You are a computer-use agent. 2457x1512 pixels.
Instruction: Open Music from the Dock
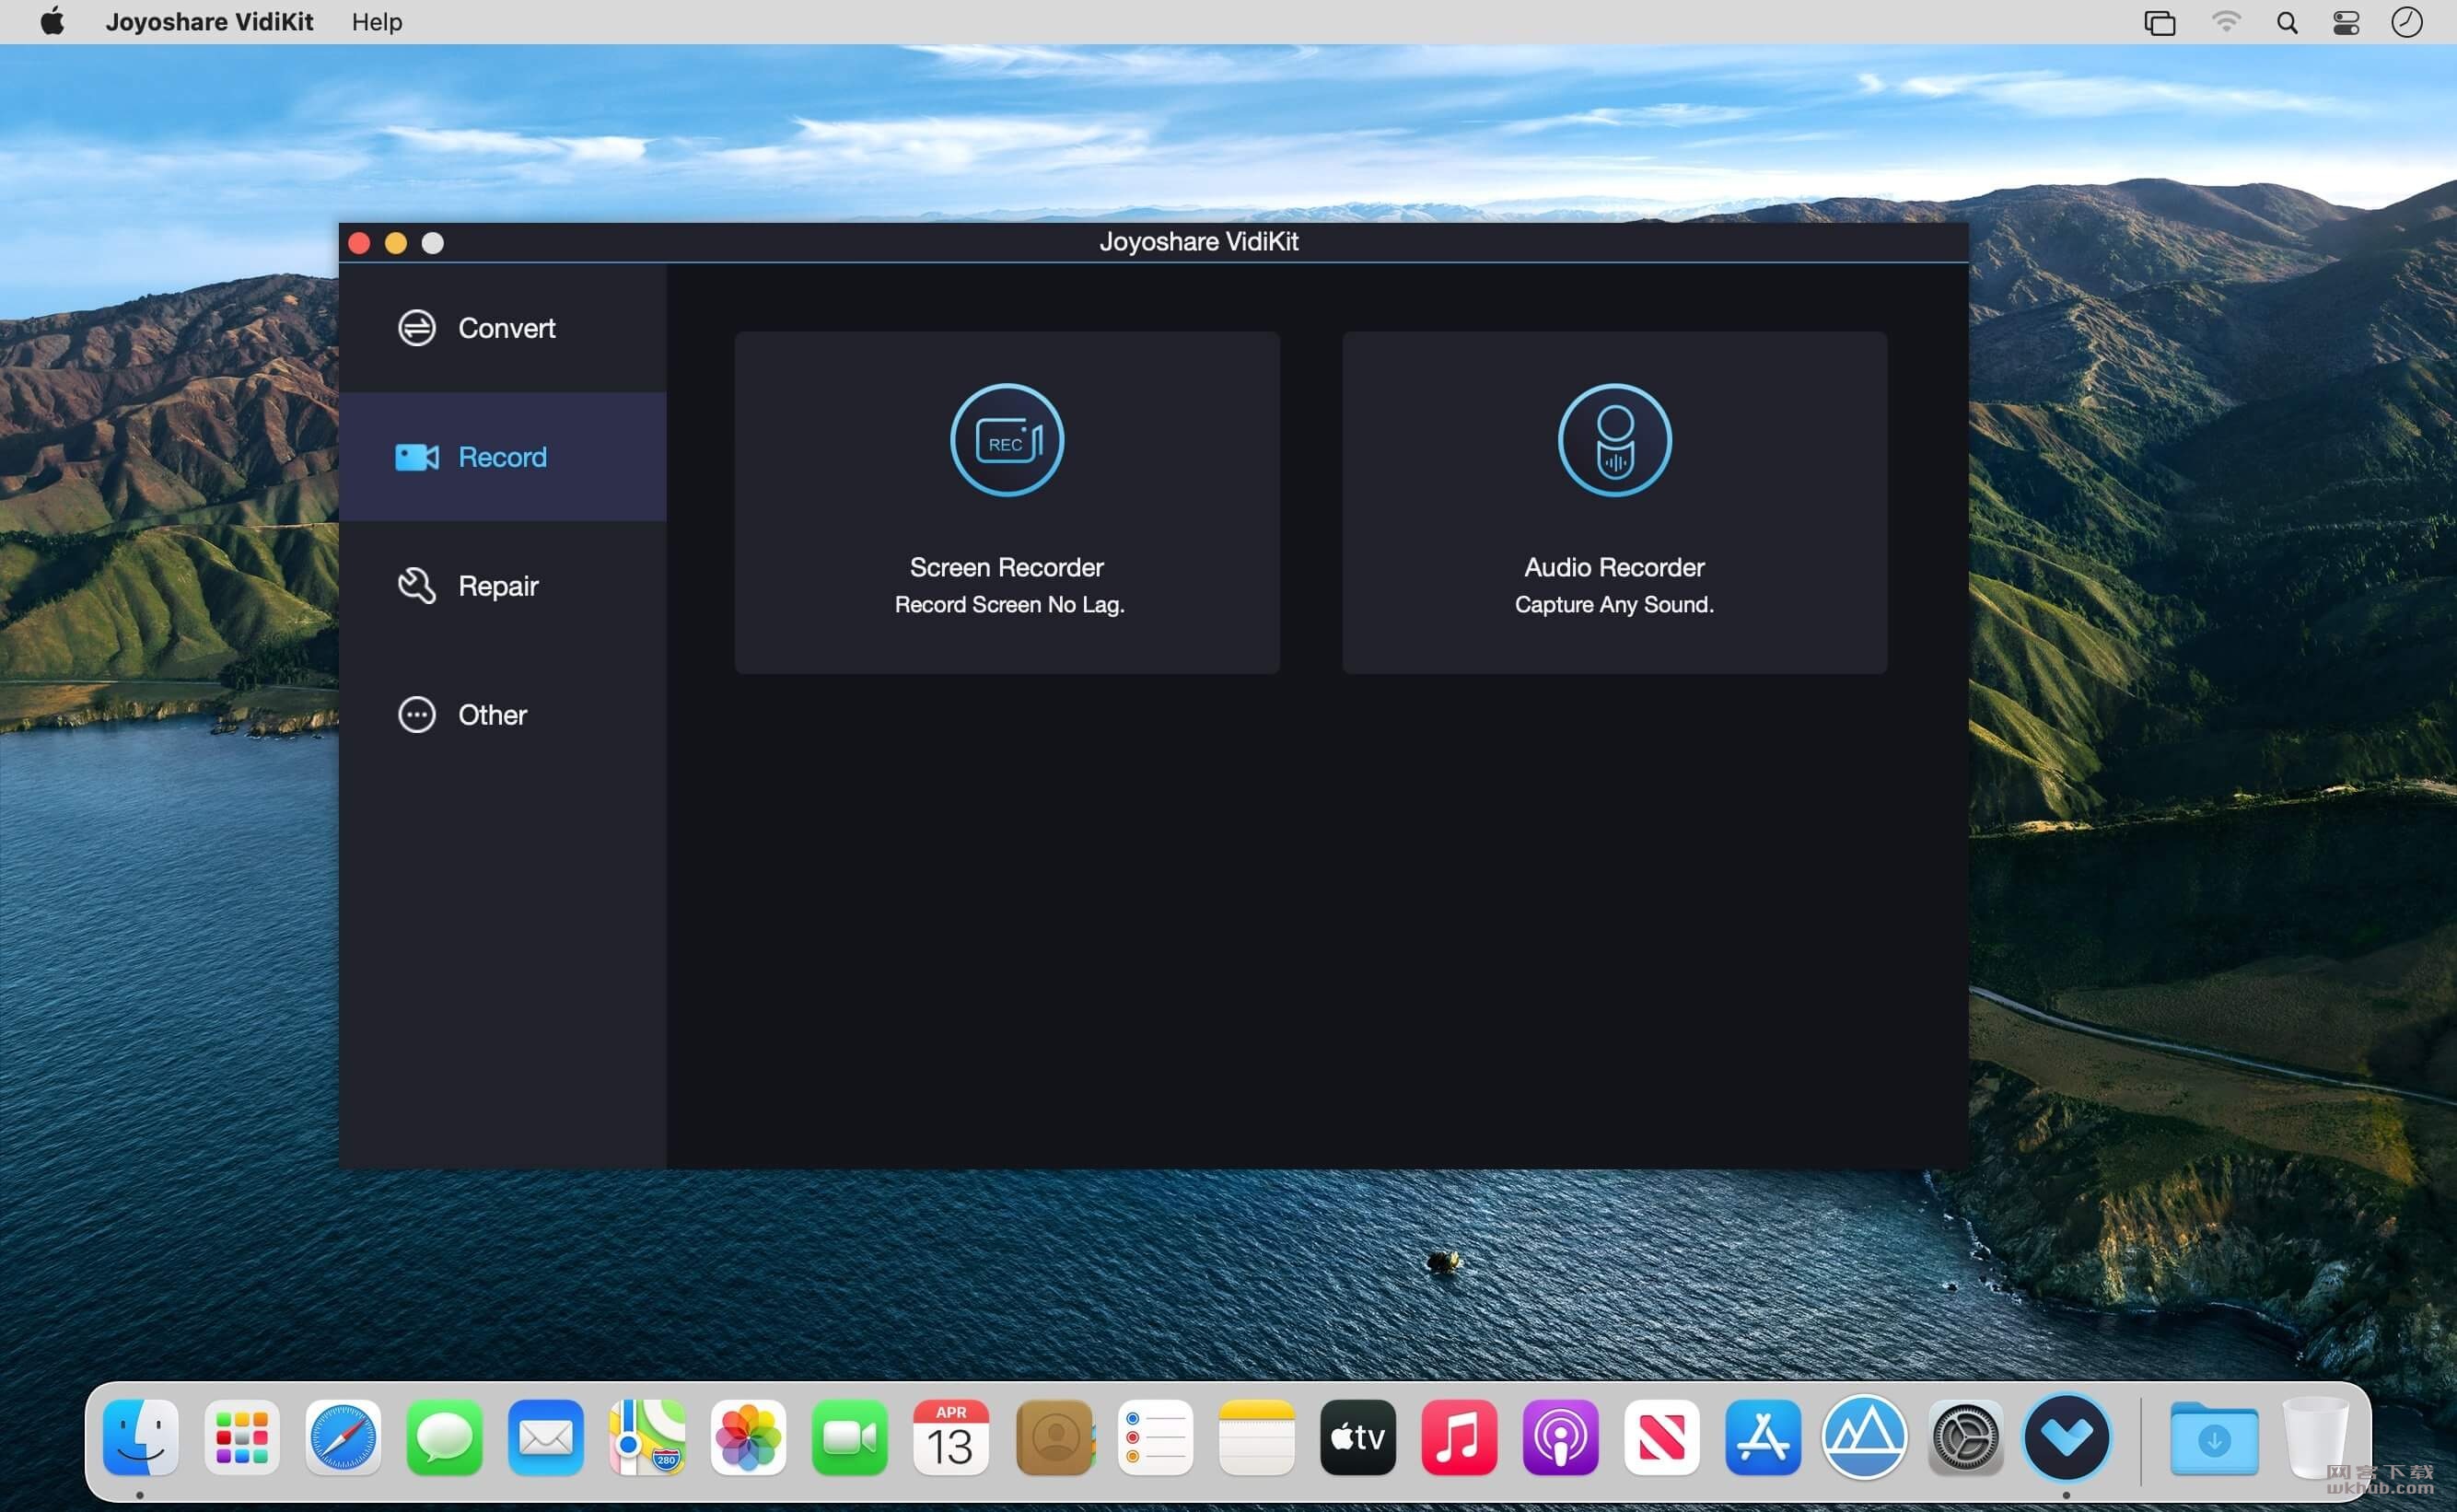click(1459, 1437)
